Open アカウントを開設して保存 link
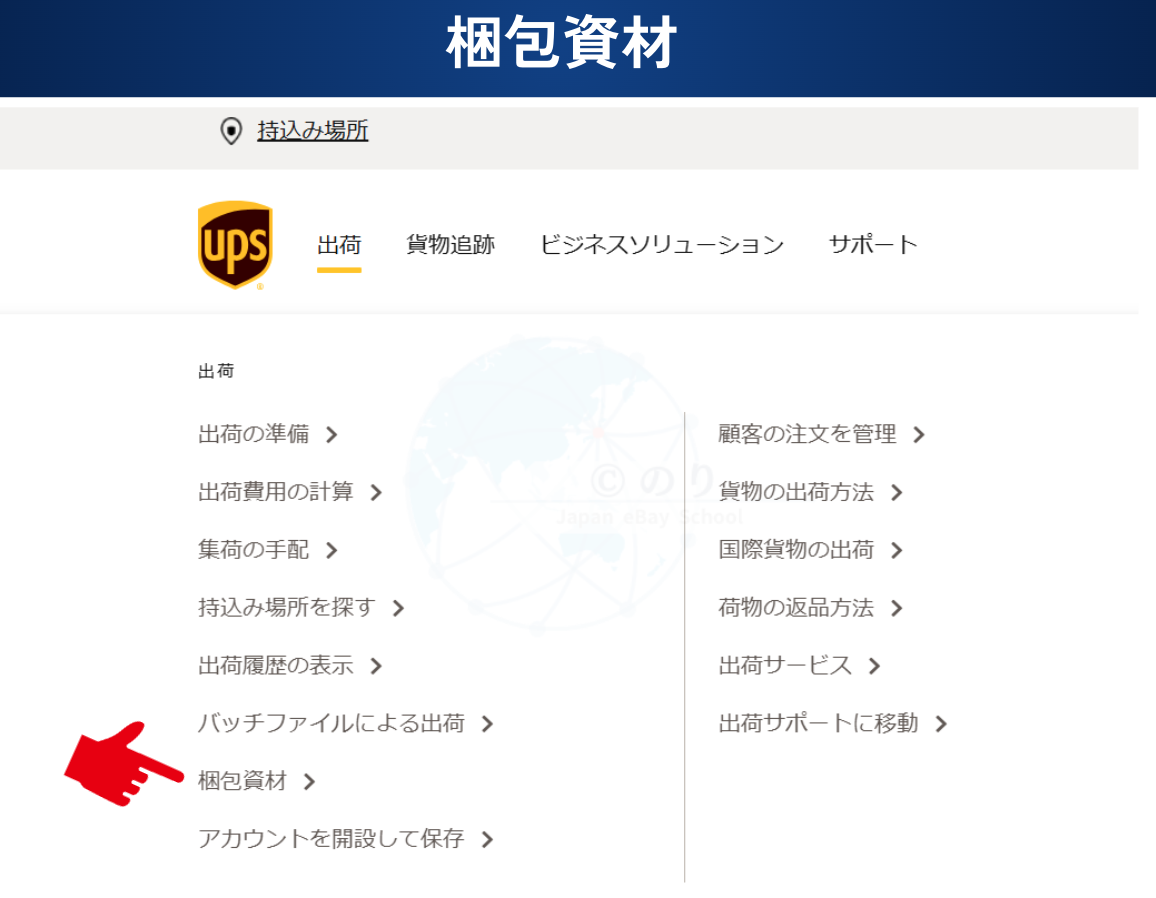The height and width of the screenshot is (898, 1156). coord(331,838)
